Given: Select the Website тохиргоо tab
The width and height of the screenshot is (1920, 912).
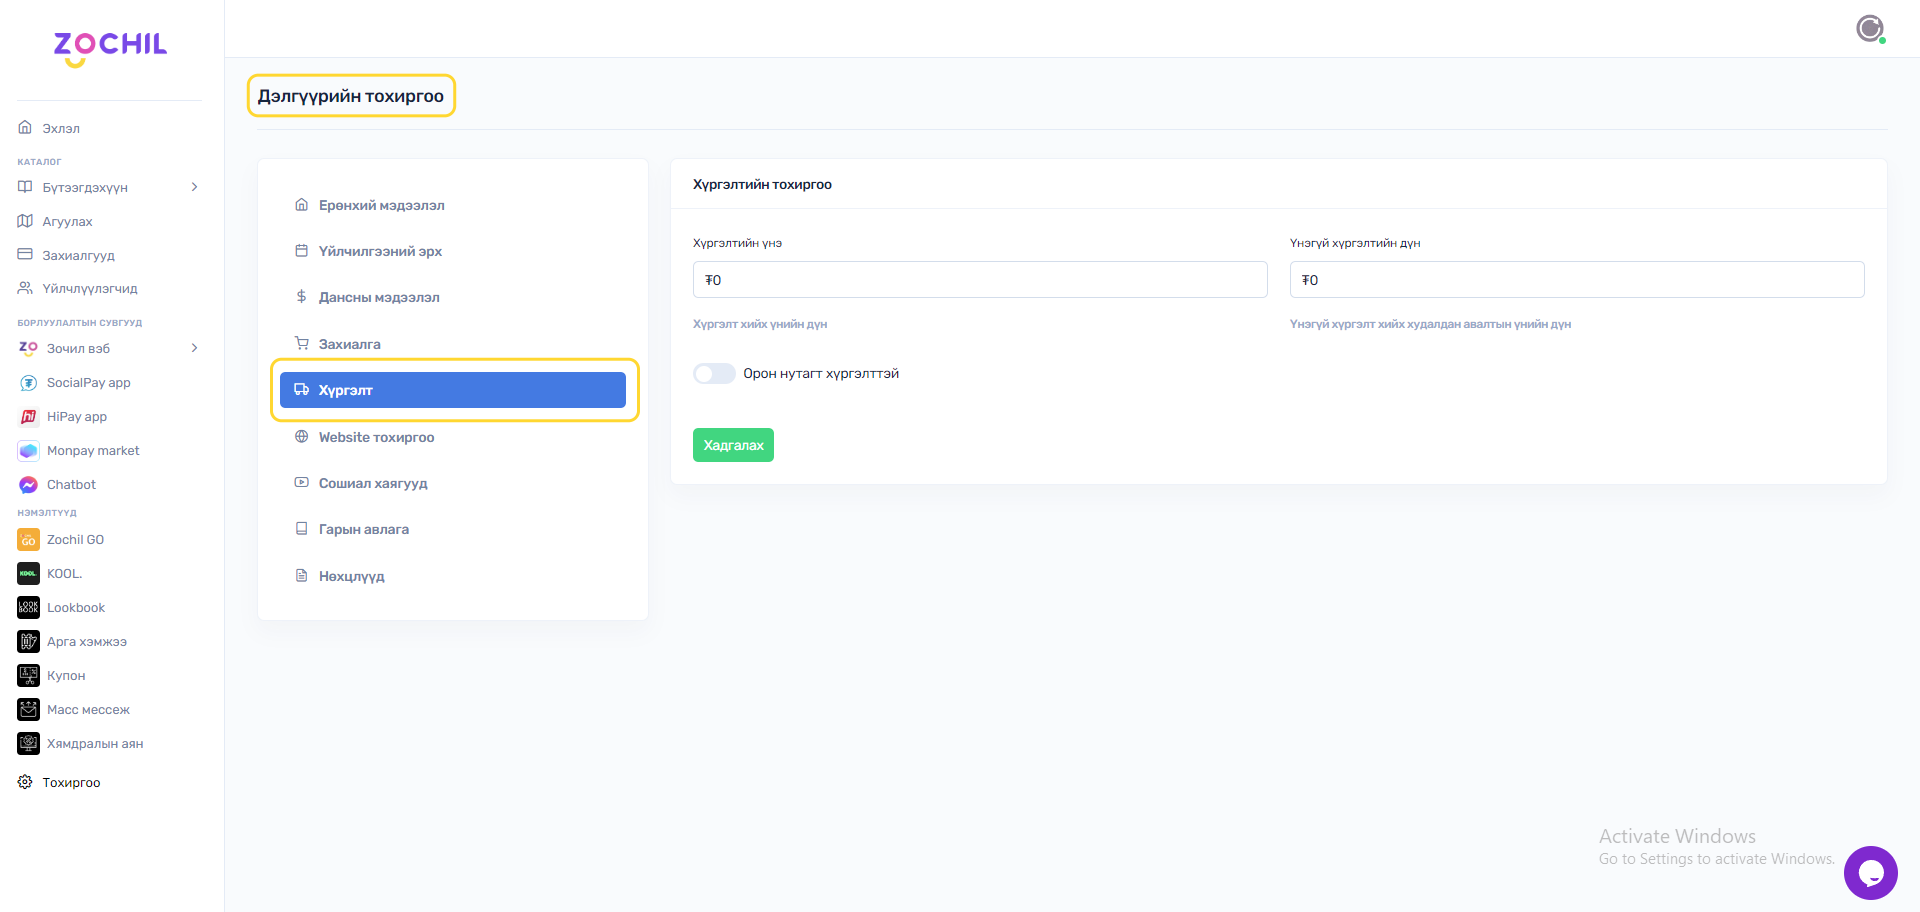Looking at the screenshot, I should [x=376, y=437].
